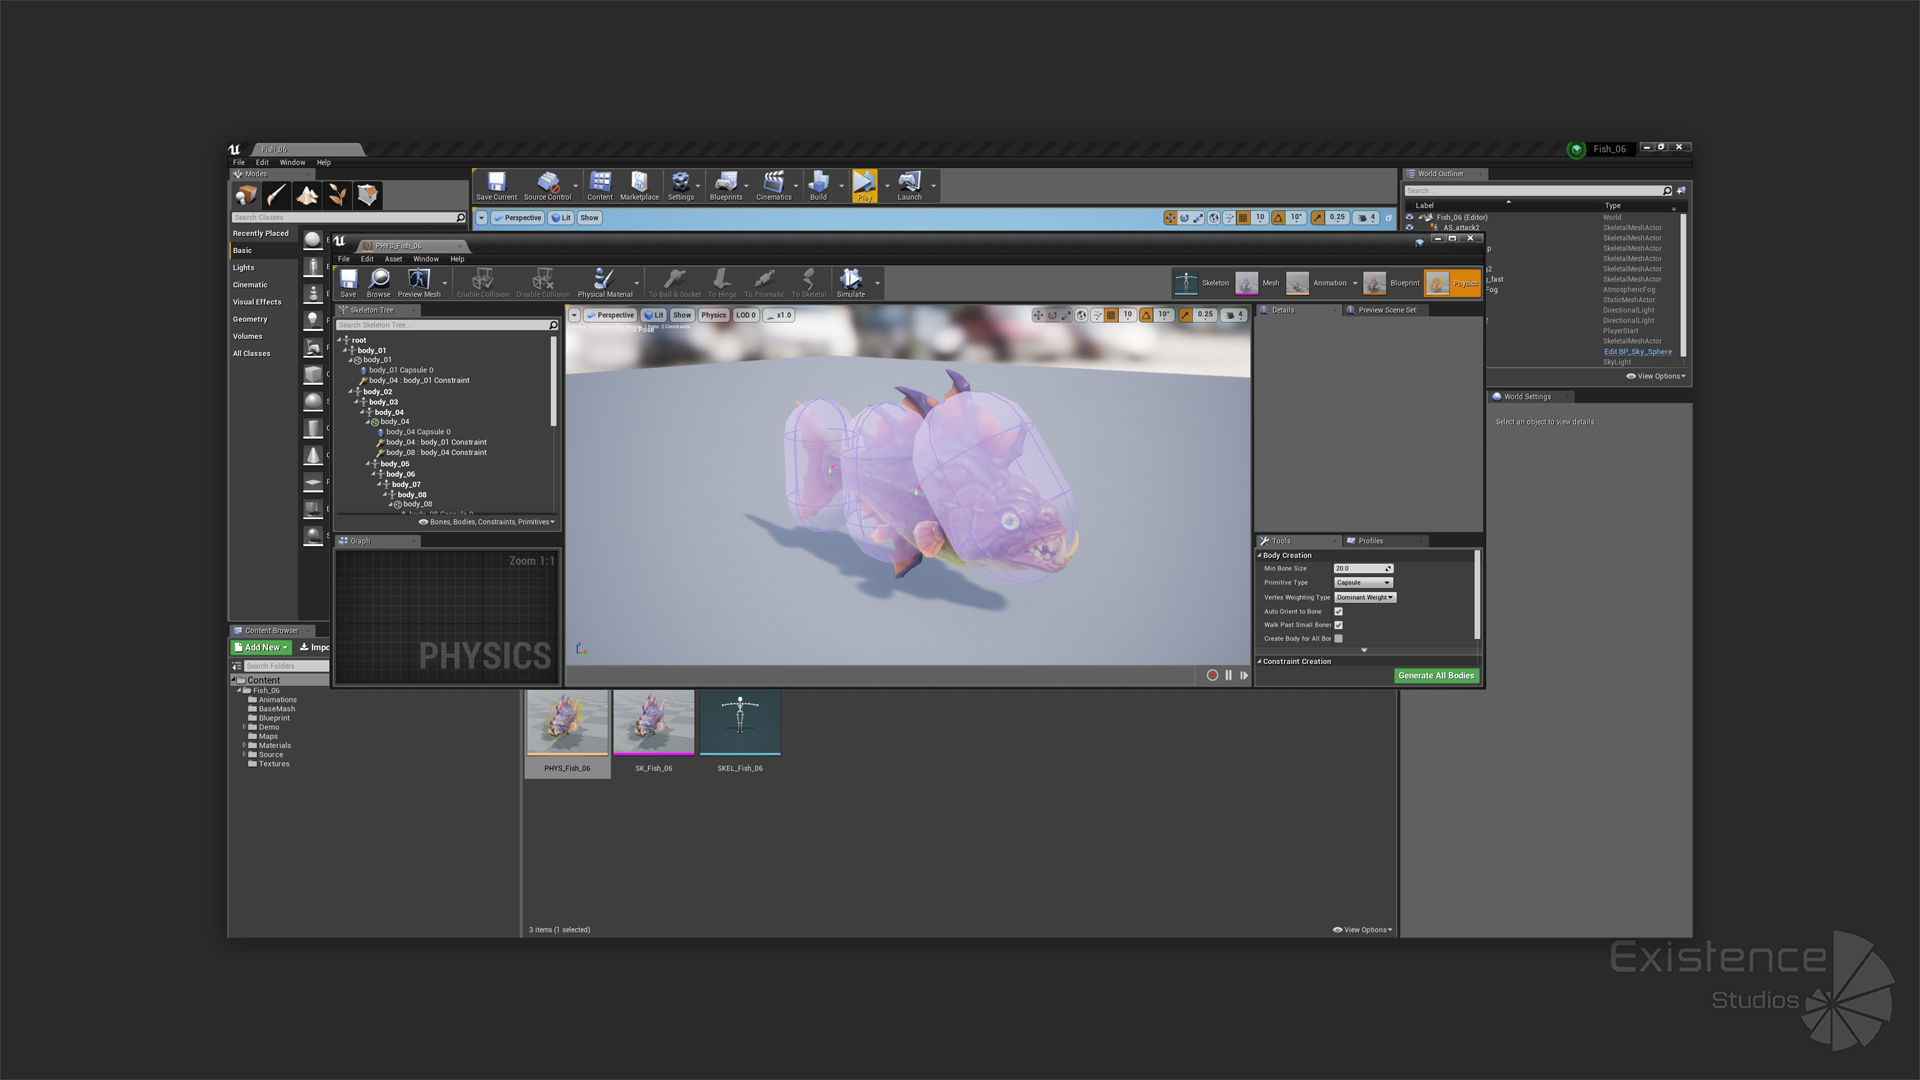Select the Geometry Editing mode icon
Viewport: 1920px width, 1080px height.
(x=368, y=195)
